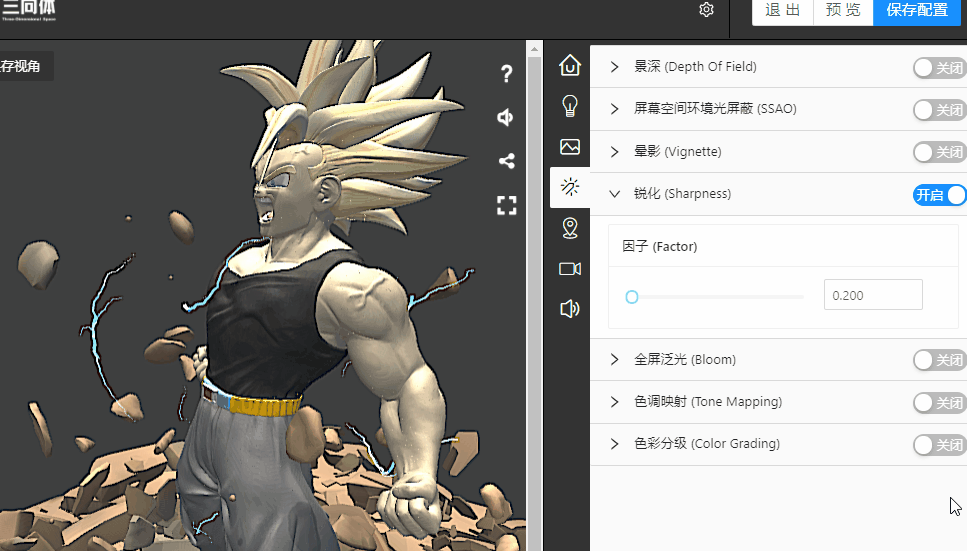Open the camera video settings tab
Viewport: 967px width, 551px height.
pyautogui.click(x=570, y=269)
